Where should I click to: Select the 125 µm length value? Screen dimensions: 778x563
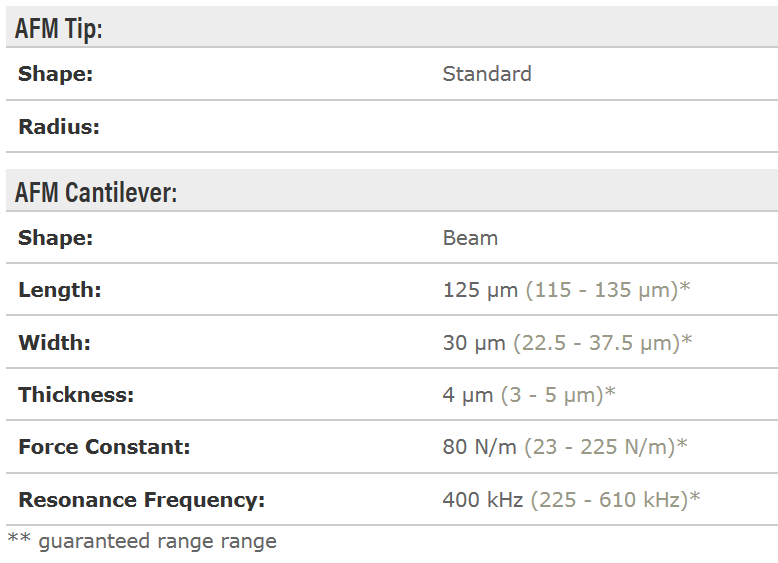pyautogui.click(x=480, y=290)
